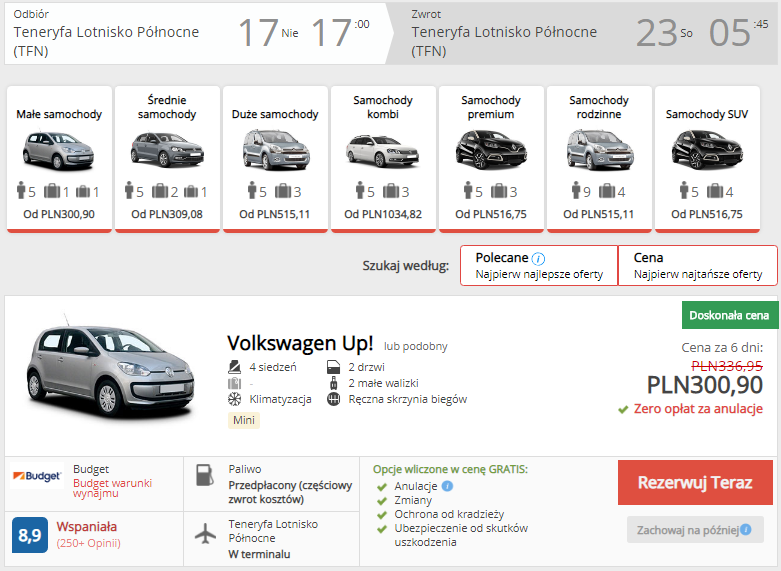Open the 250+ Opinii reviews link
Screen dimensions: 781x571
pos(89,543)
